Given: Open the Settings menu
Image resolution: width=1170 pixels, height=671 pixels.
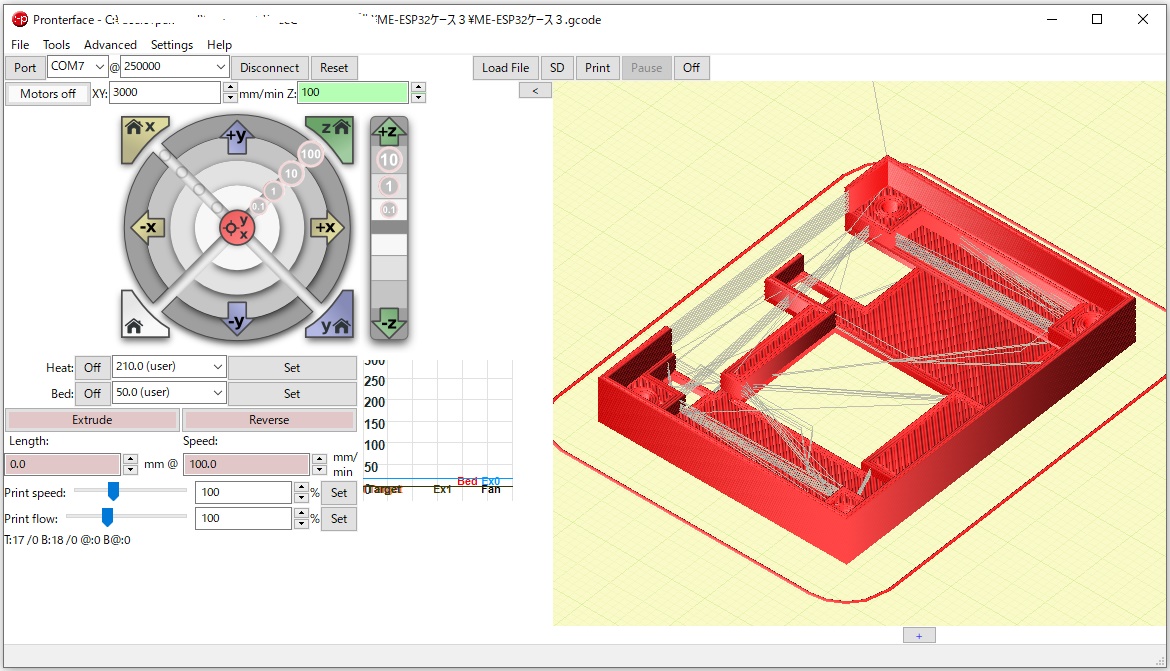Looking at the screenshot, I should tap(172, 45).
